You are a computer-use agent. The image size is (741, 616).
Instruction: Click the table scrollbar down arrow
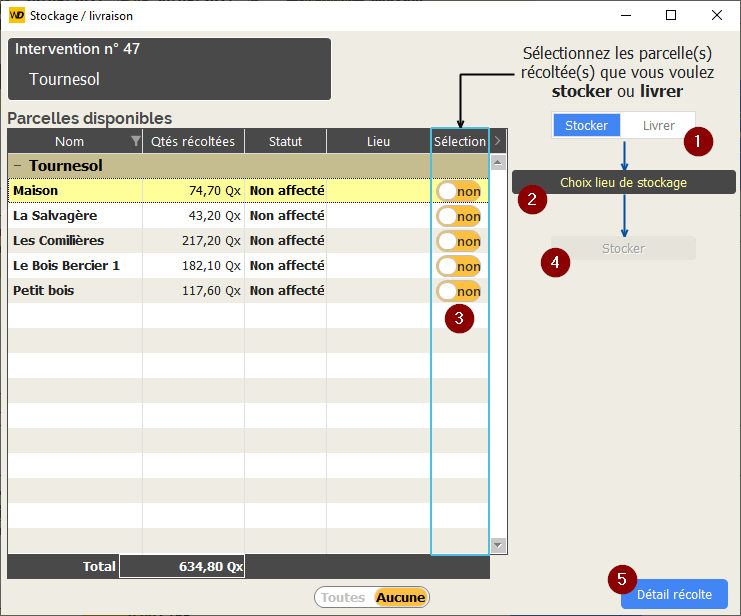[x=499, y=545]
